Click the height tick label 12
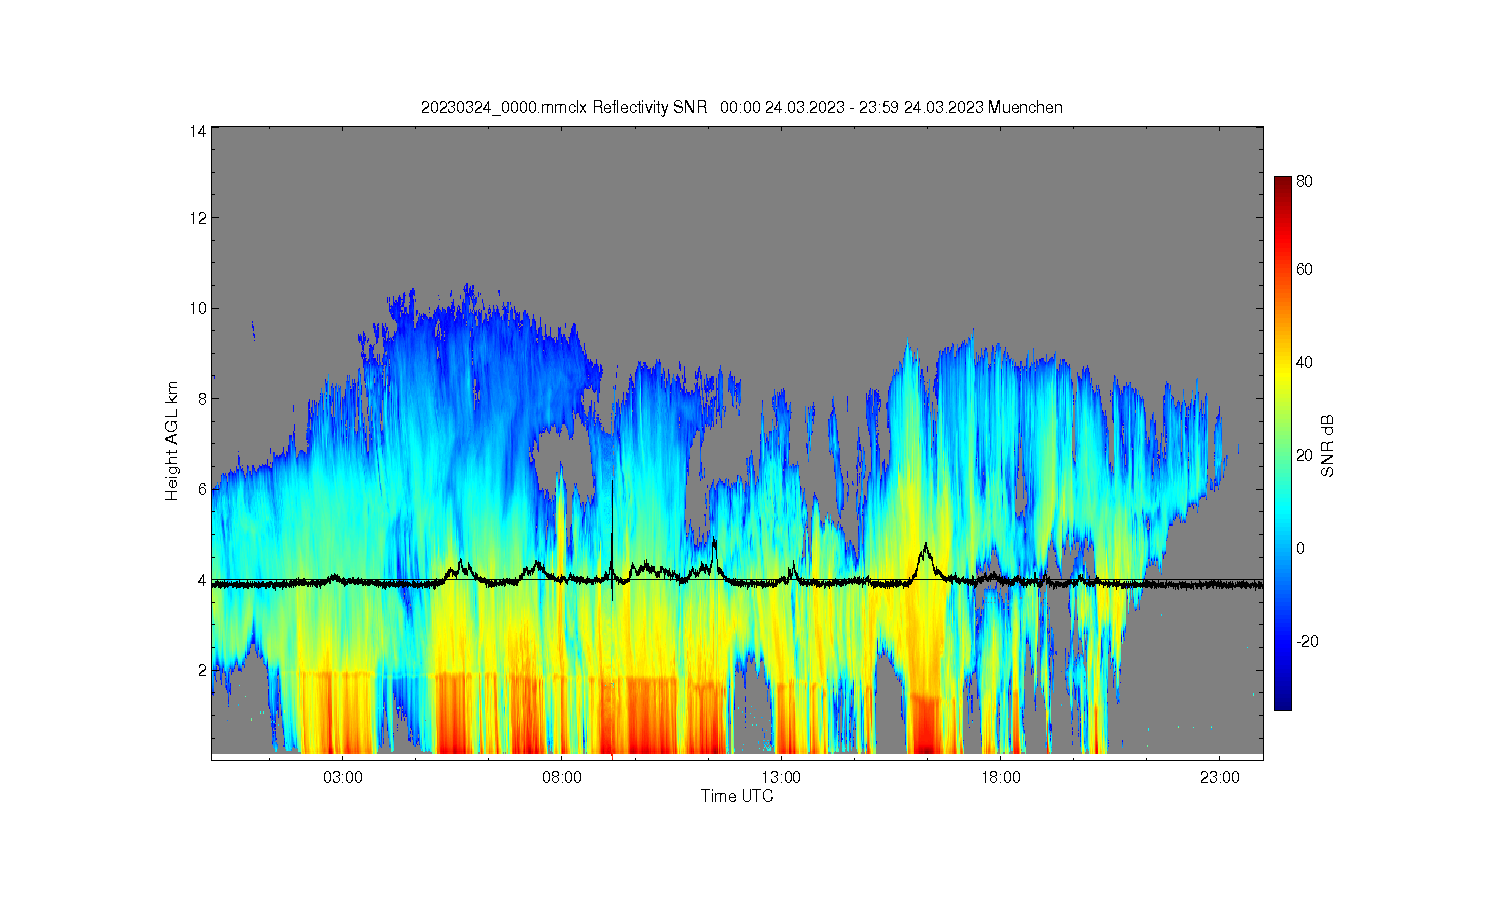Screen dimensions: 1500x900 pos(198,218)
